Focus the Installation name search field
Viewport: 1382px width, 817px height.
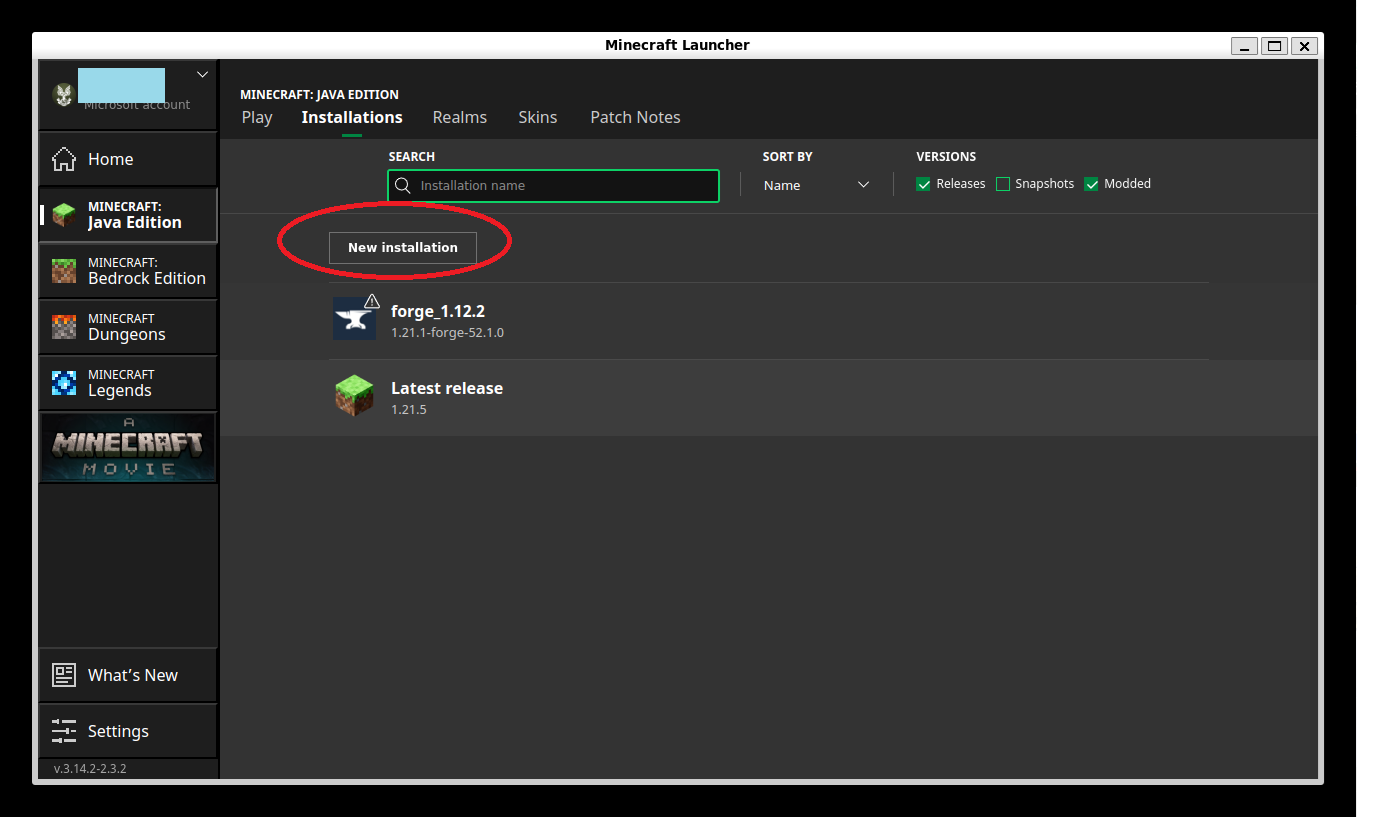click(553, 185)
